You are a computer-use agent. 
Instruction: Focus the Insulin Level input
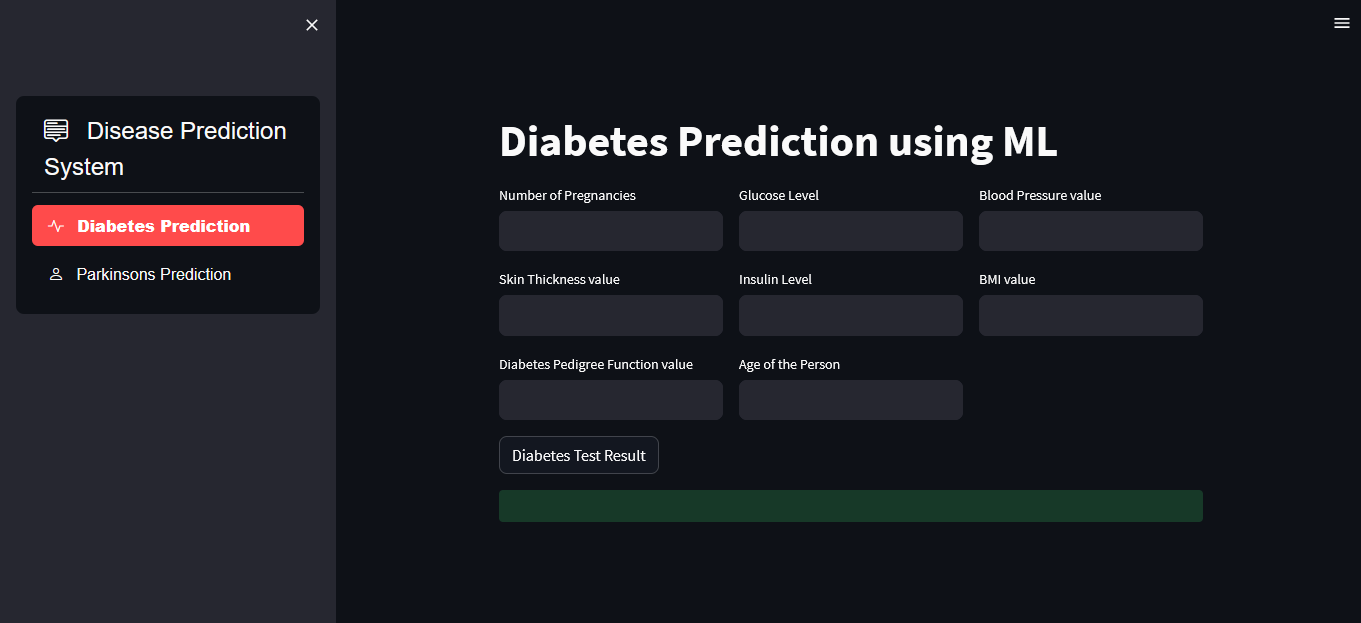click(850, 315)
